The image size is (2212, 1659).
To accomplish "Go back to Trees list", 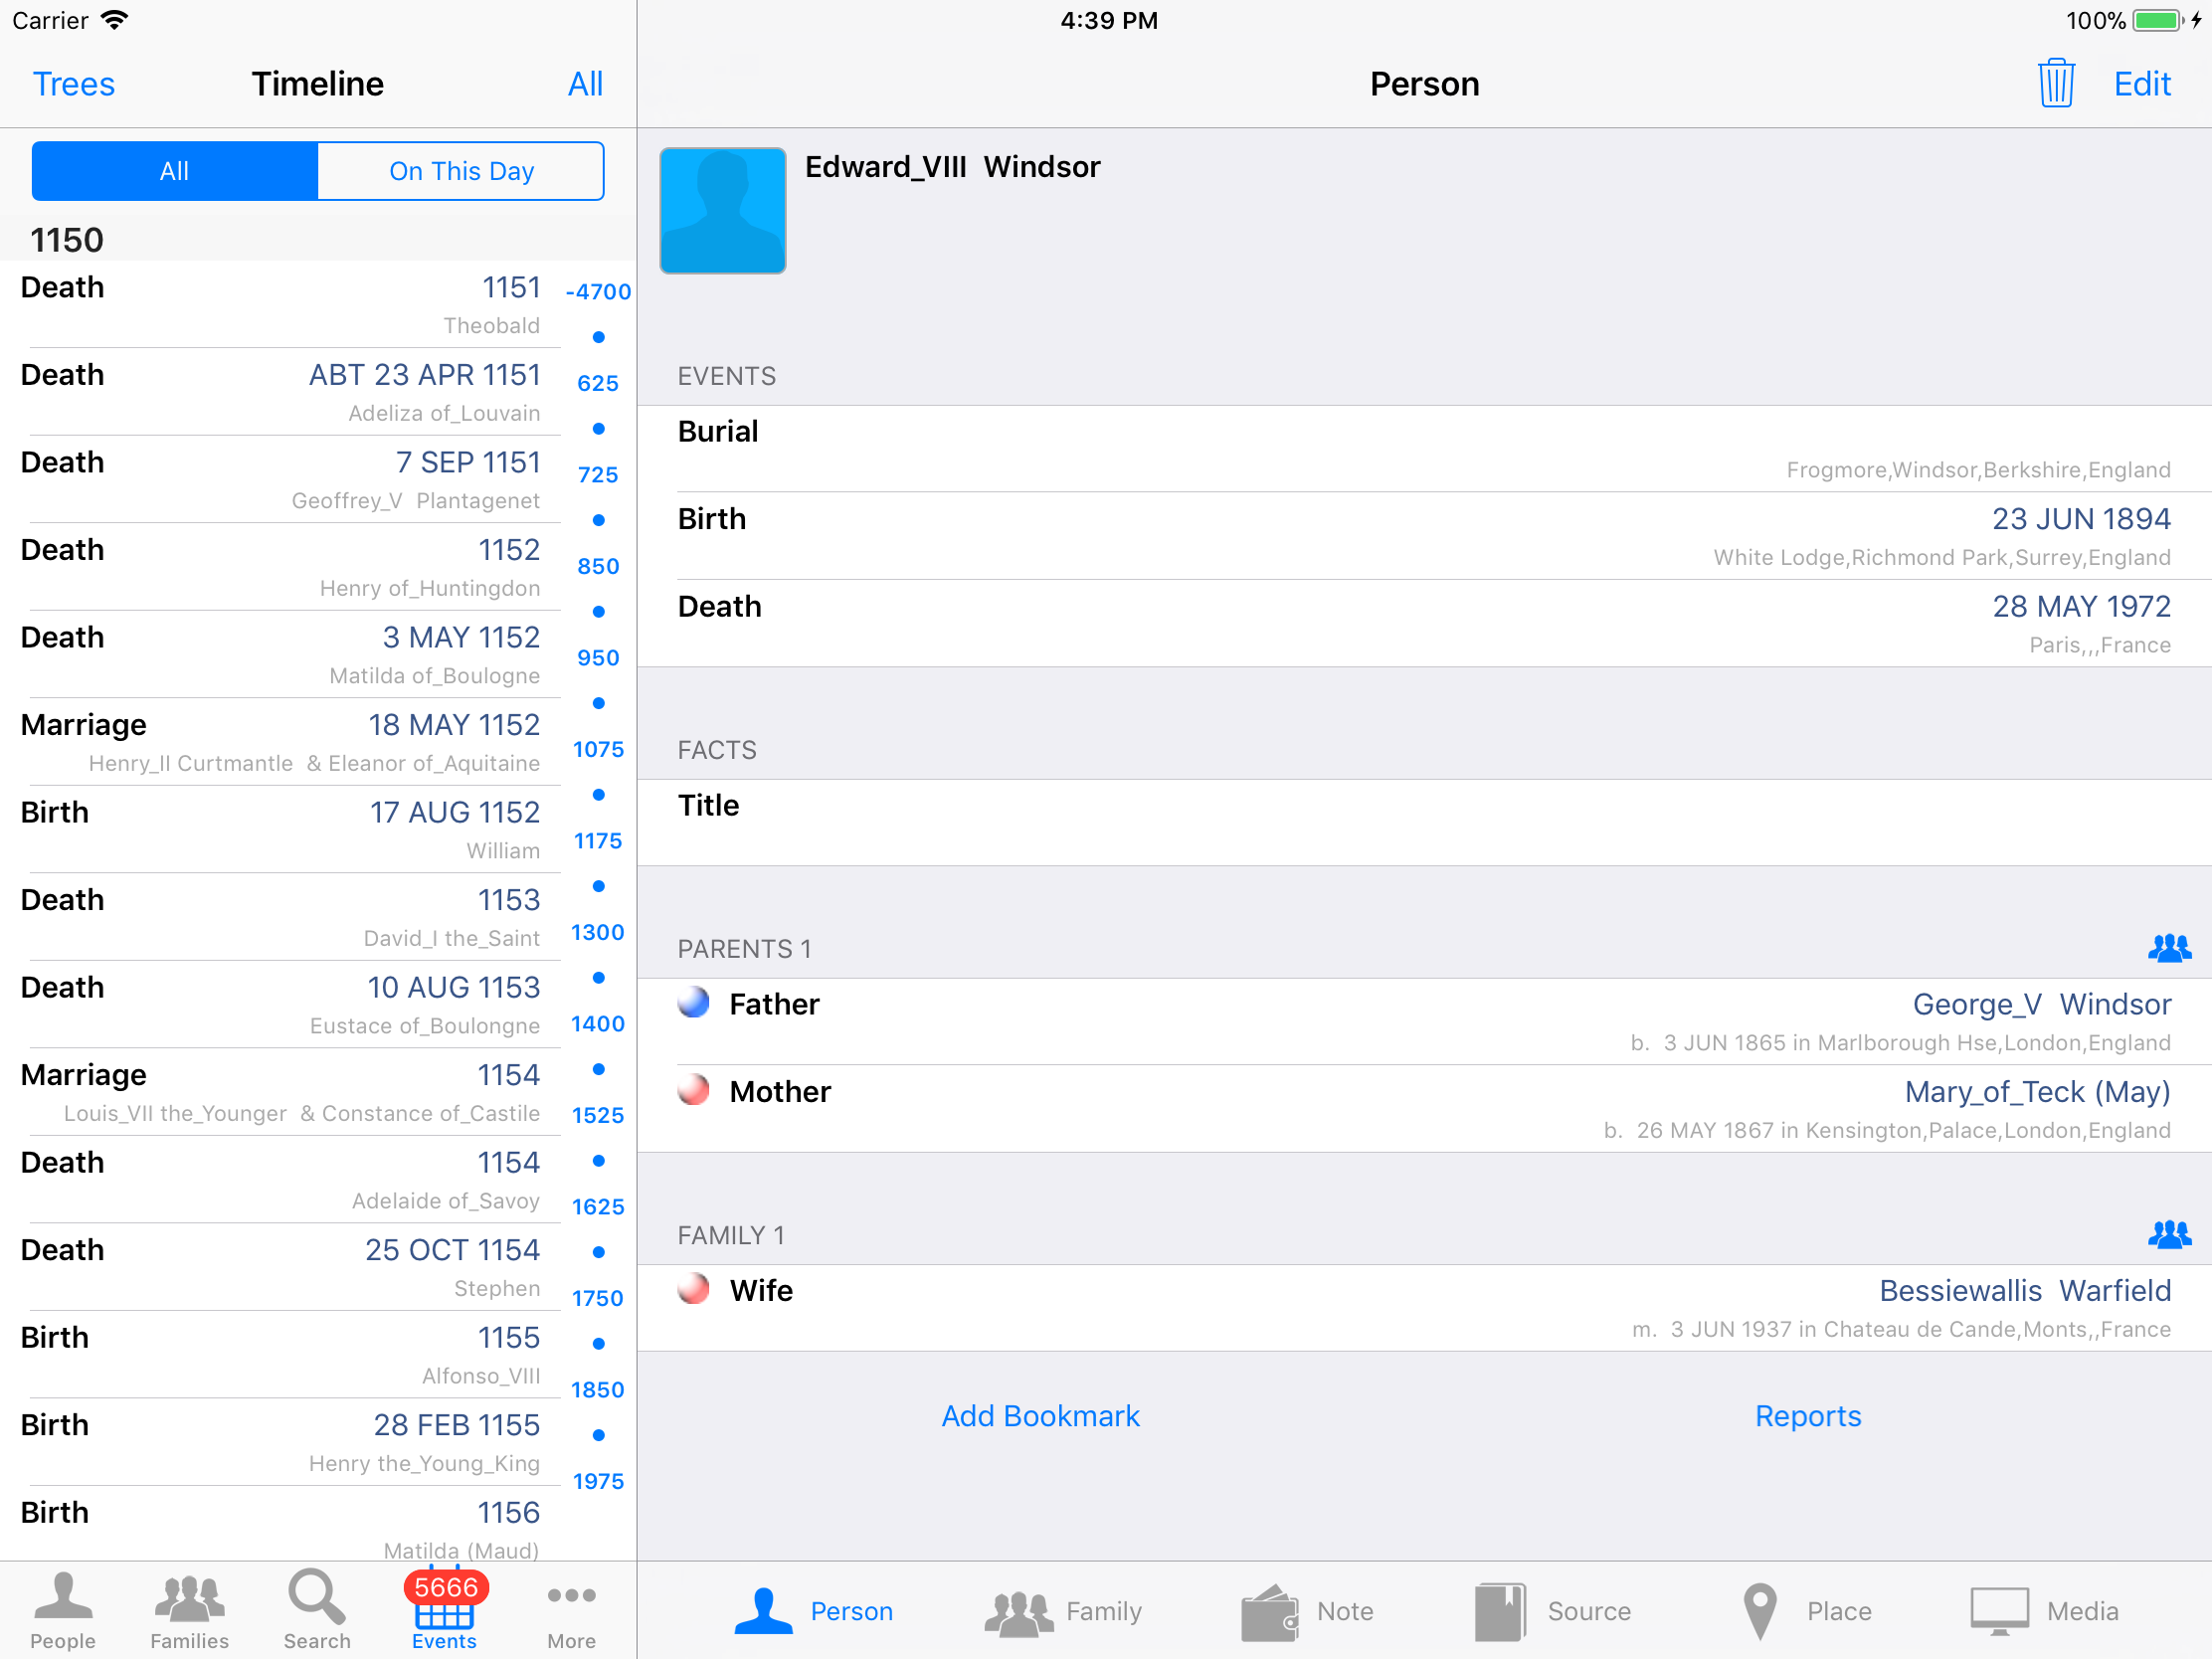I will pos(73,84).
